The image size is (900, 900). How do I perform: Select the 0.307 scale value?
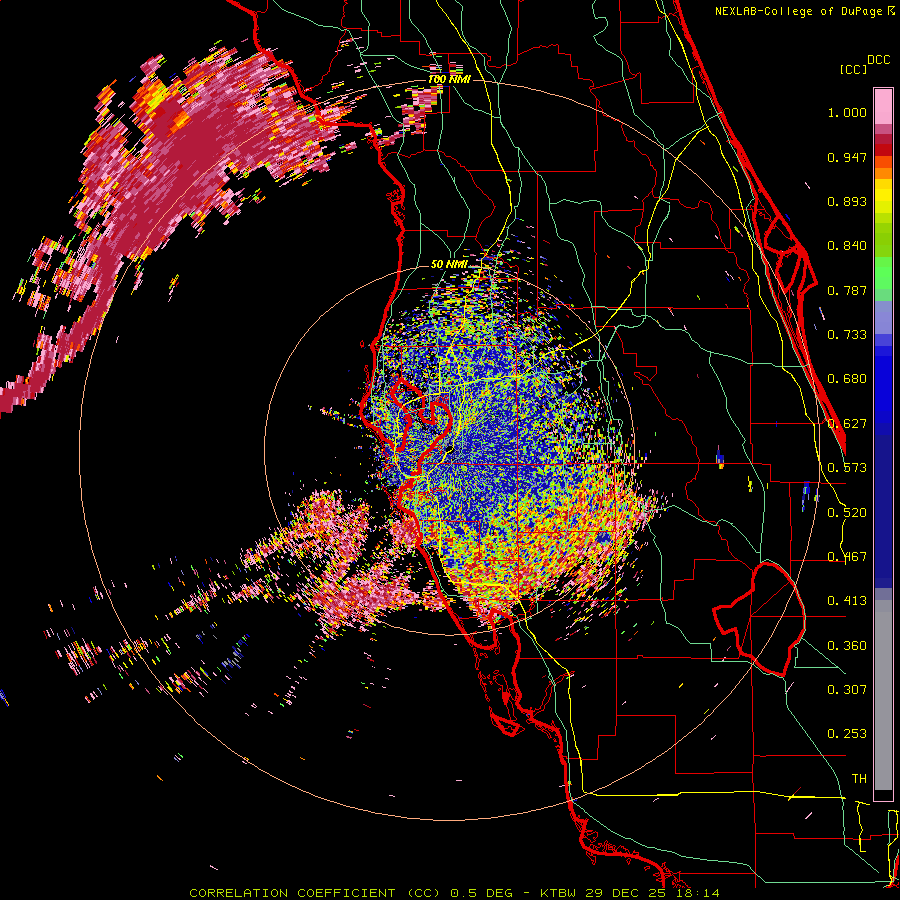coord(847,690)
